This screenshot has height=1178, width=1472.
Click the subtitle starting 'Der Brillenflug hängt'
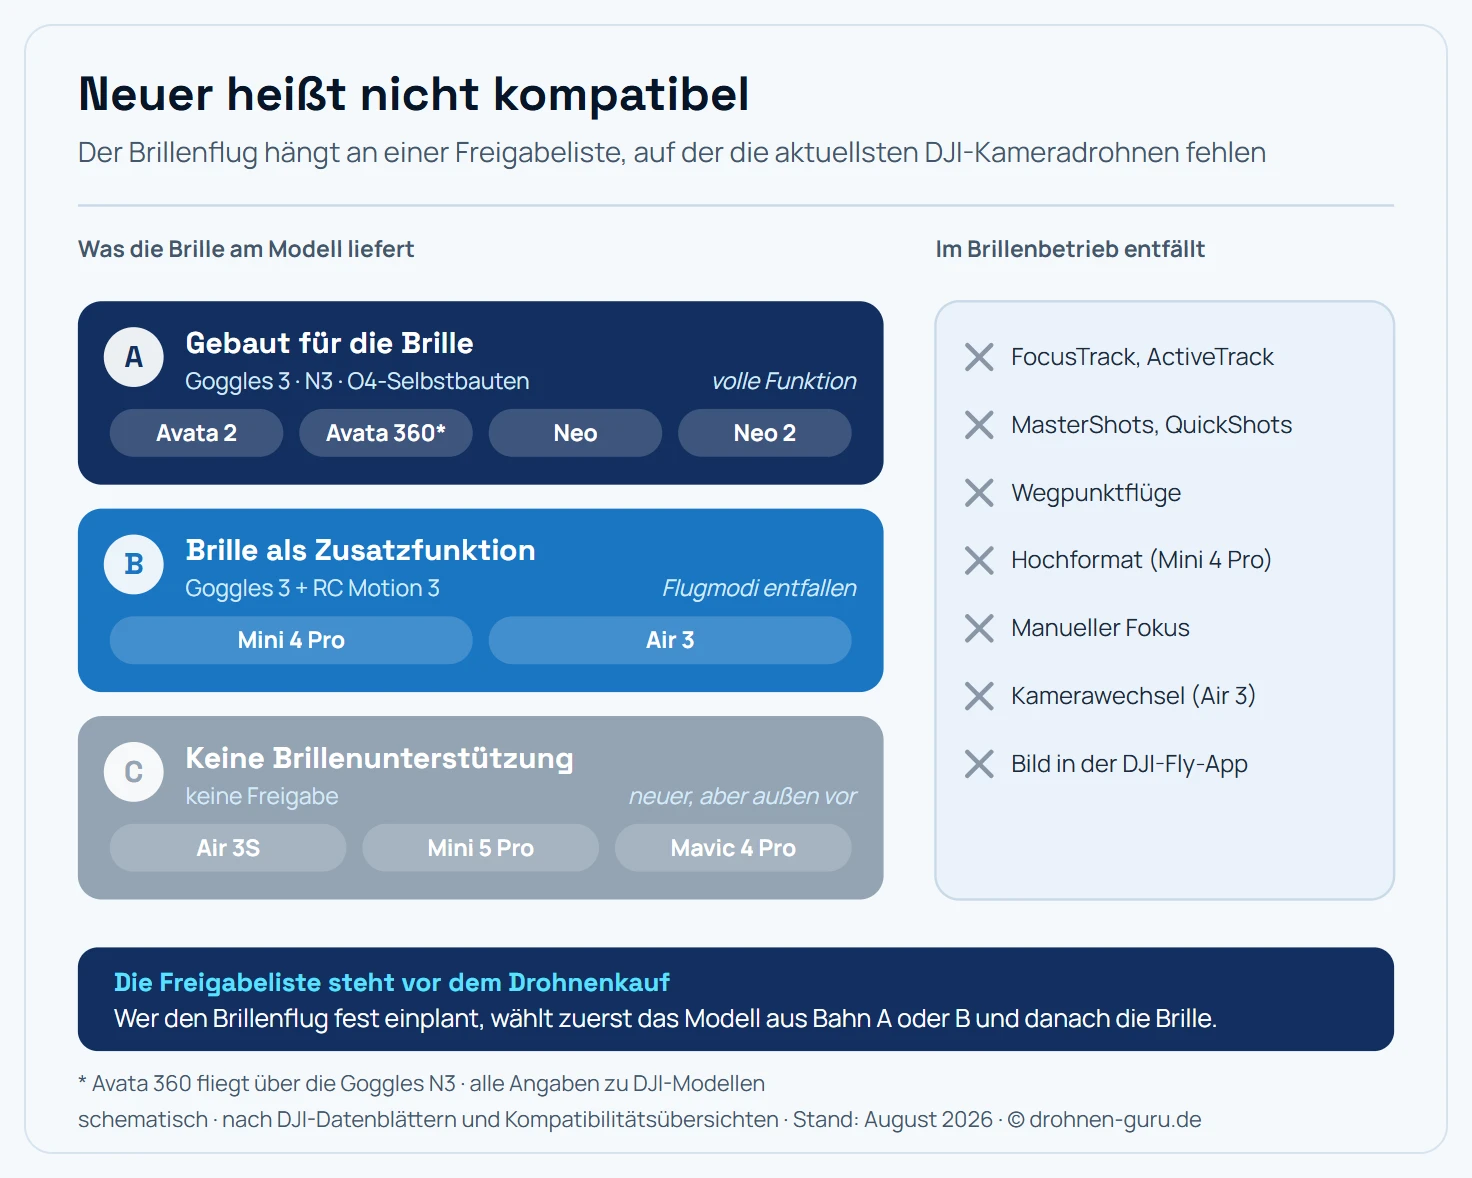tap(672, 152)
